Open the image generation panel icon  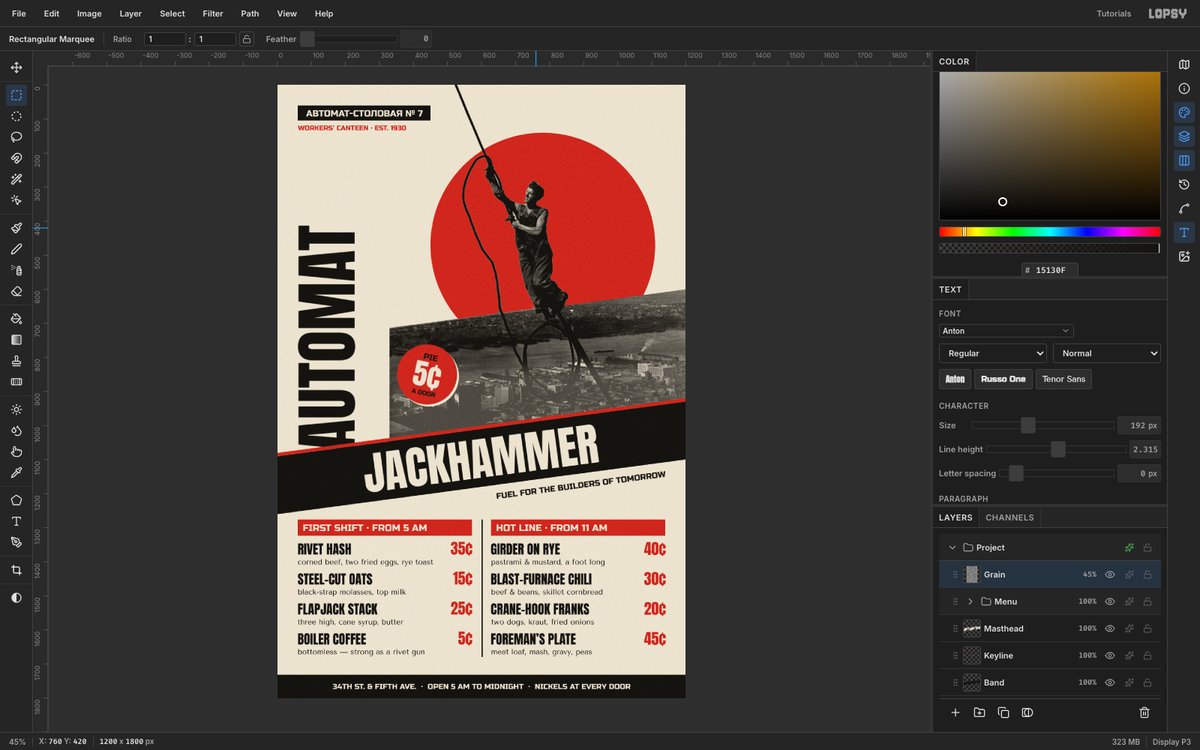[1184, 257]
